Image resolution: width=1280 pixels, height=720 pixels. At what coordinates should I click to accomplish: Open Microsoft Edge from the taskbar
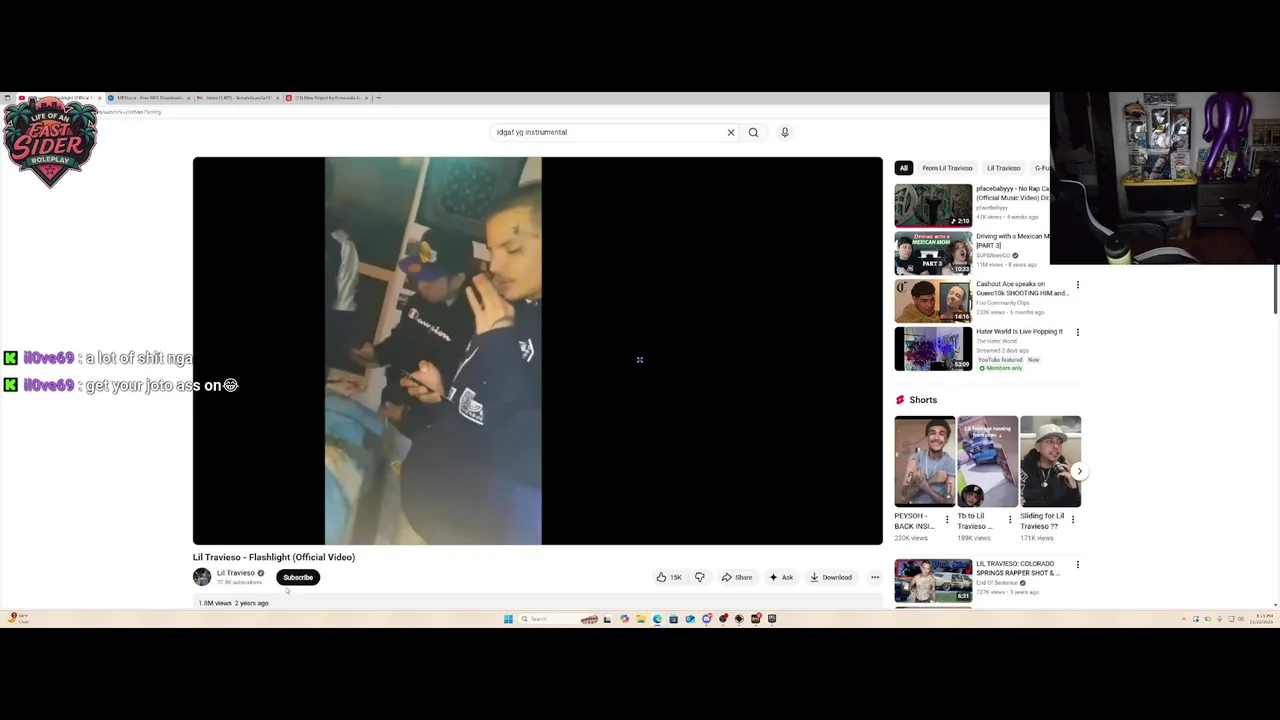[657, 619]
